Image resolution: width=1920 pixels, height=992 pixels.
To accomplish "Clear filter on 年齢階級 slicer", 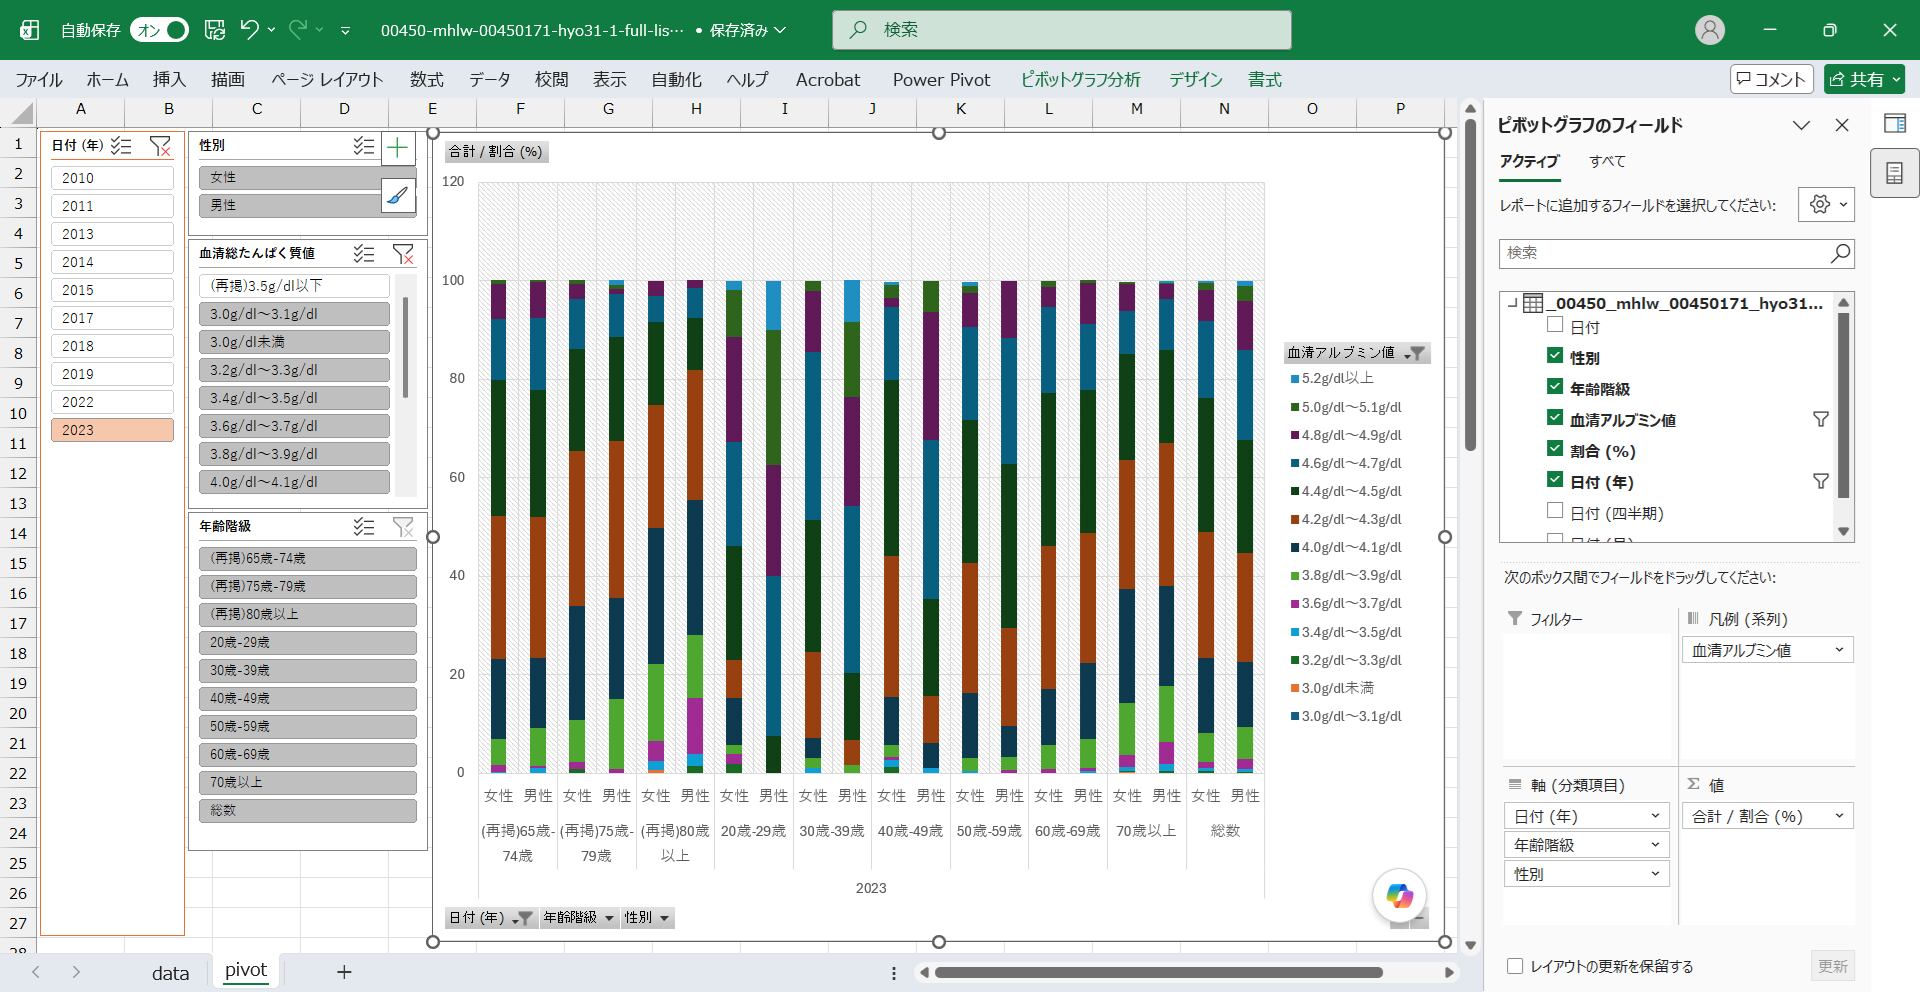I will (403, 527).
